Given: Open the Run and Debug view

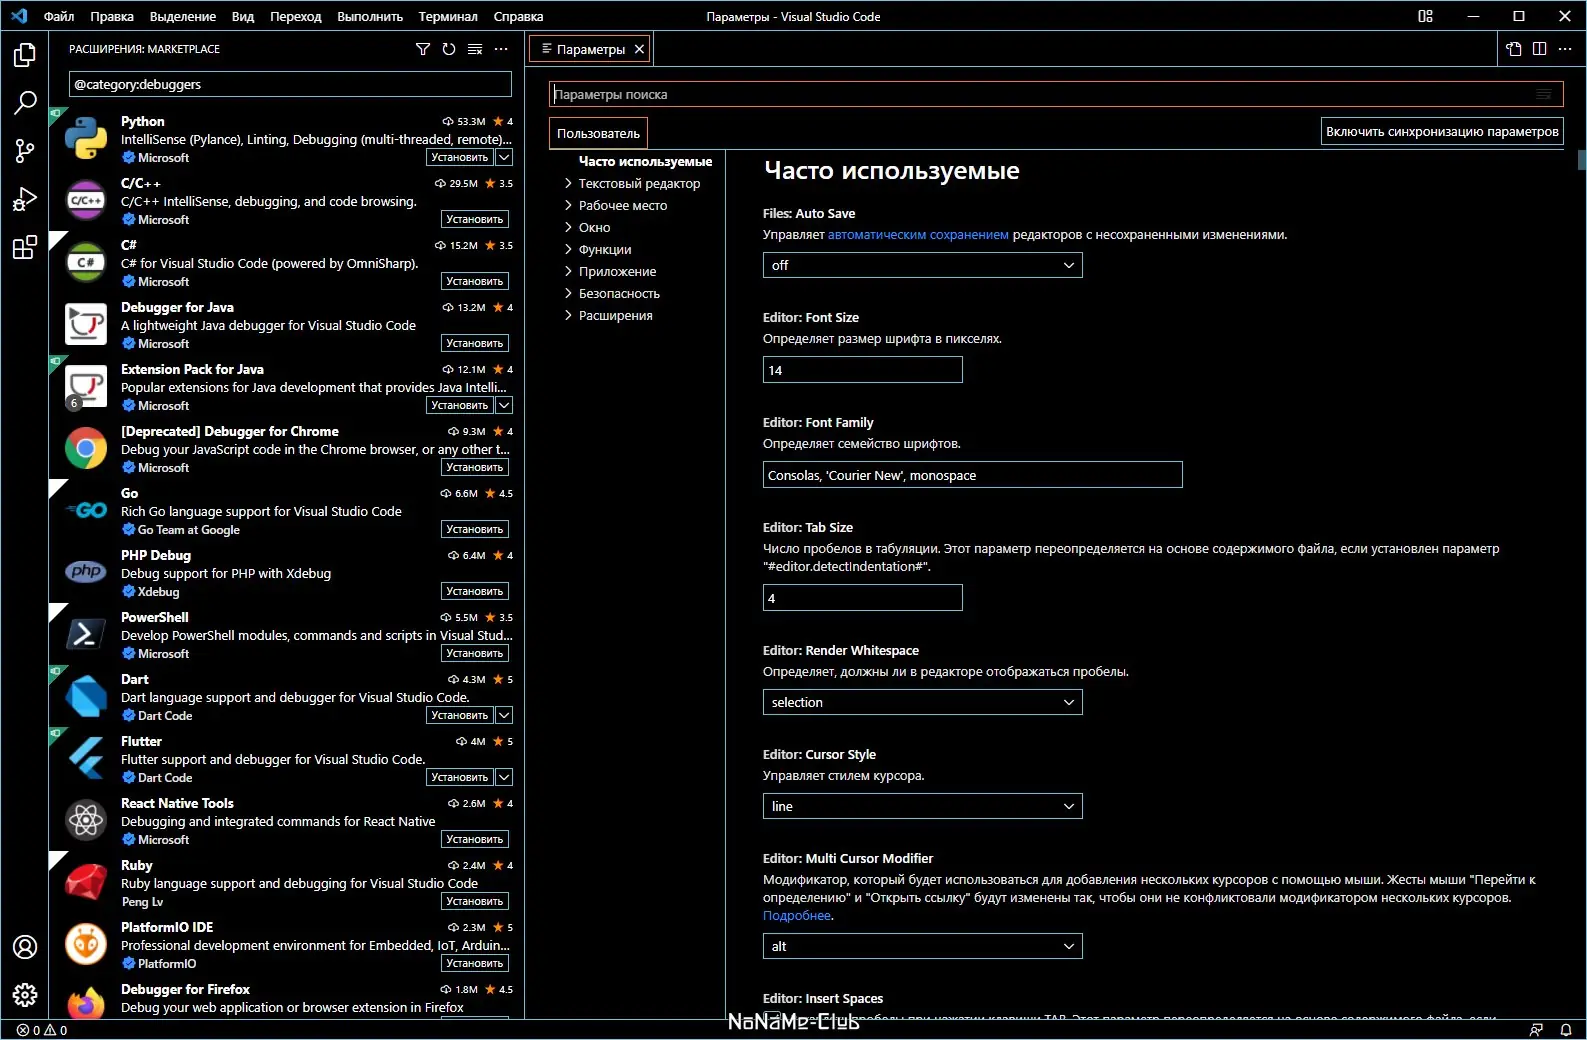Looking at the screenshot, I should pos(25,199).
